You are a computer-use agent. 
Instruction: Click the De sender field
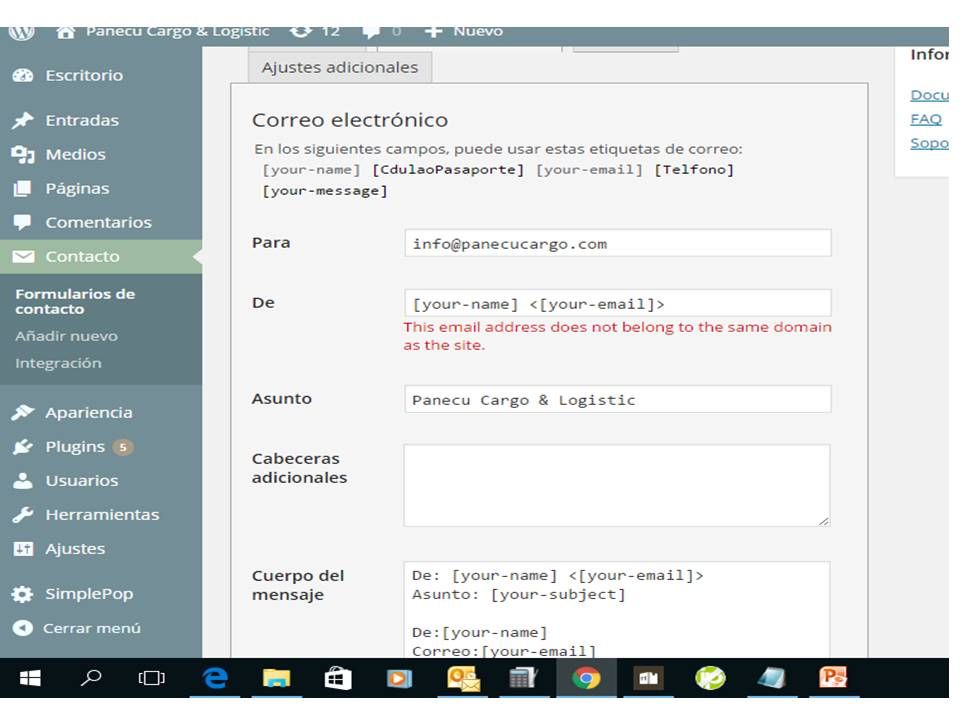pos(618,303)
